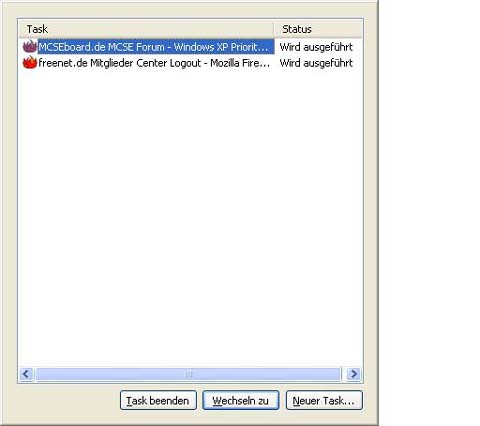Click the divider between Task and Status headers

click(274, 29)
